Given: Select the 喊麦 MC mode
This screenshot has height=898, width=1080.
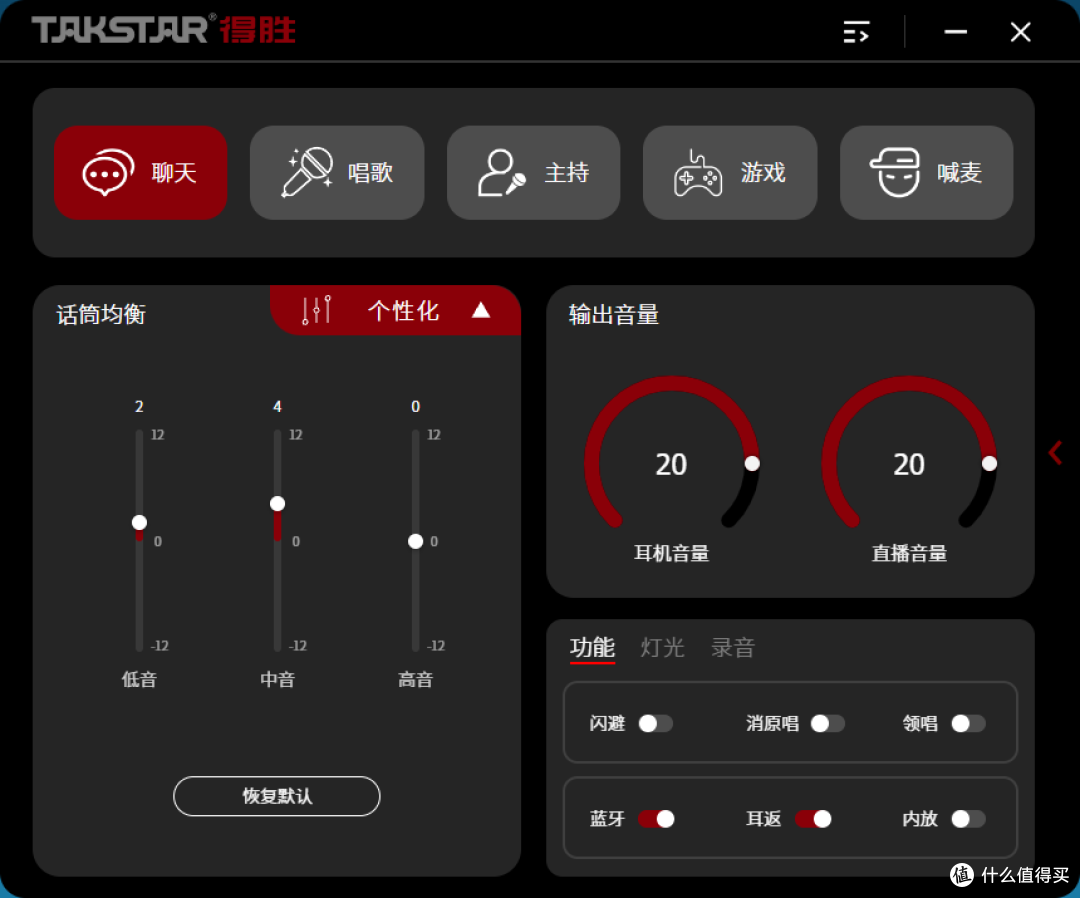Looking at the screenshot, I should tap(926, 173).
